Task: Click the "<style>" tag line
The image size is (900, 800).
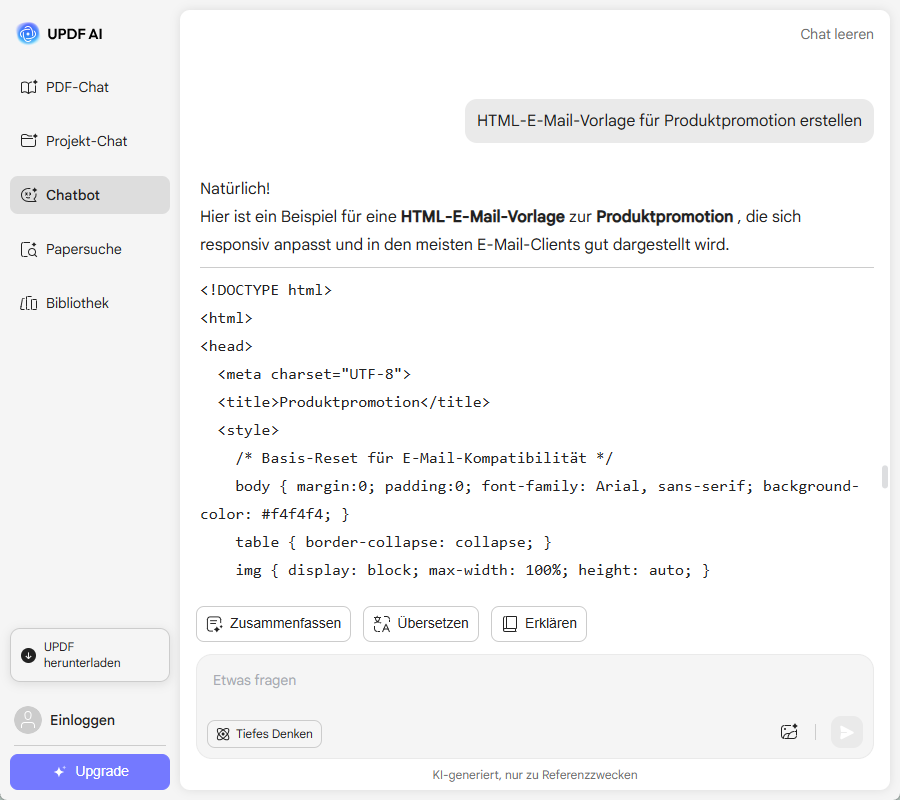Action: pos(248,430)
